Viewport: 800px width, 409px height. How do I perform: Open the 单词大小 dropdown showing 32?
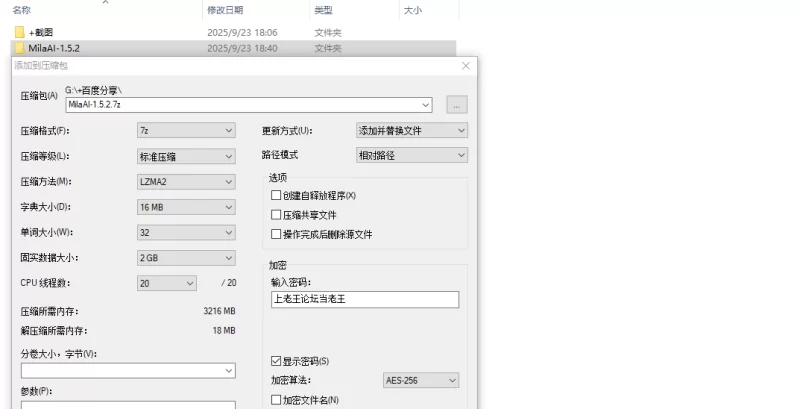pyautogui.click(x=186, y=233)
